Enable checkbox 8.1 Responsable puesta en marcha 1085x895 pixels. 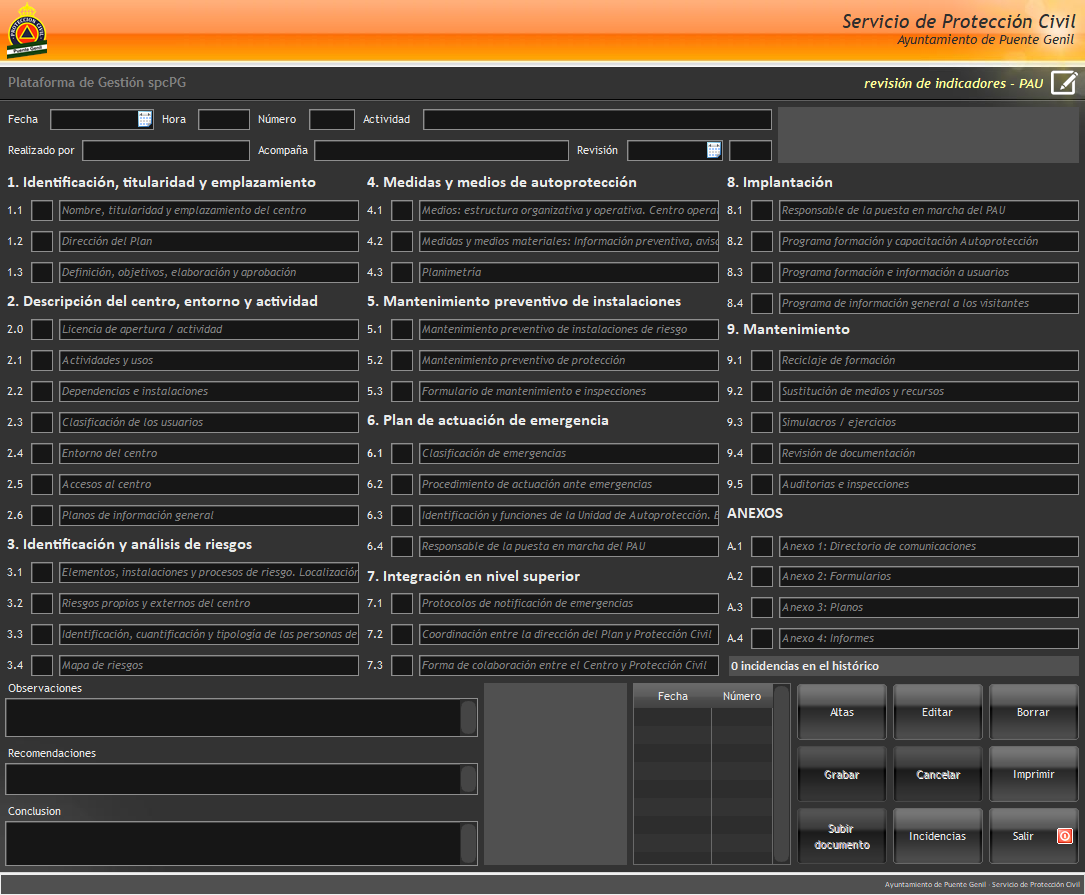point(762,210)
